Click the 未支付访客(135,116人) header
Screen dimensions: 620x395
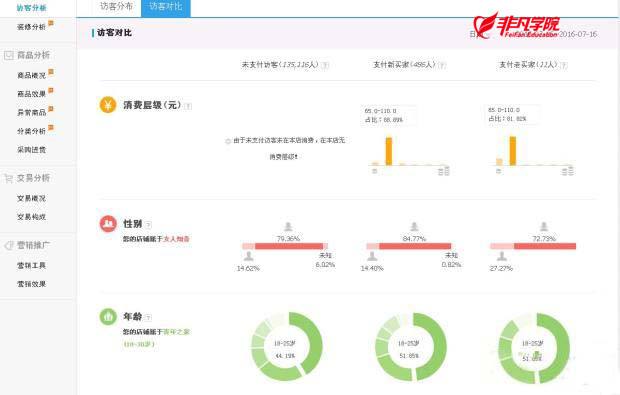pos(280,65)
